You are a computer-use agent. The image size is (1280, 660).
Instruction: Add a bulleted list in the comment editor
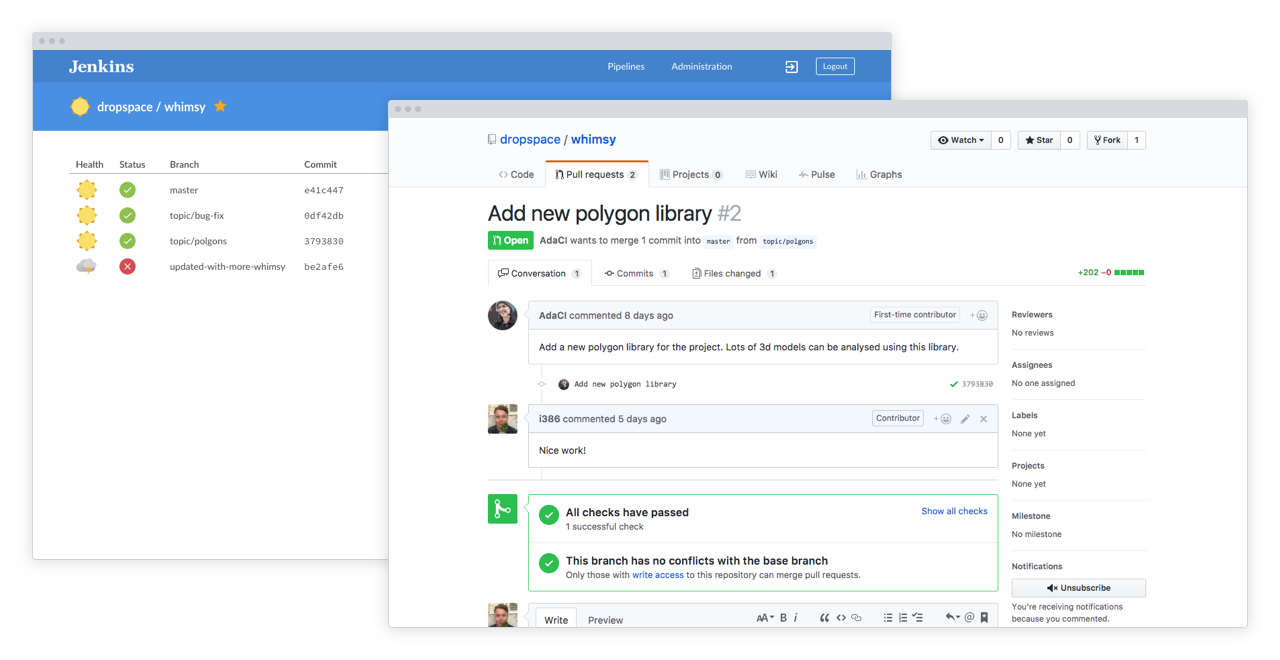889,617
